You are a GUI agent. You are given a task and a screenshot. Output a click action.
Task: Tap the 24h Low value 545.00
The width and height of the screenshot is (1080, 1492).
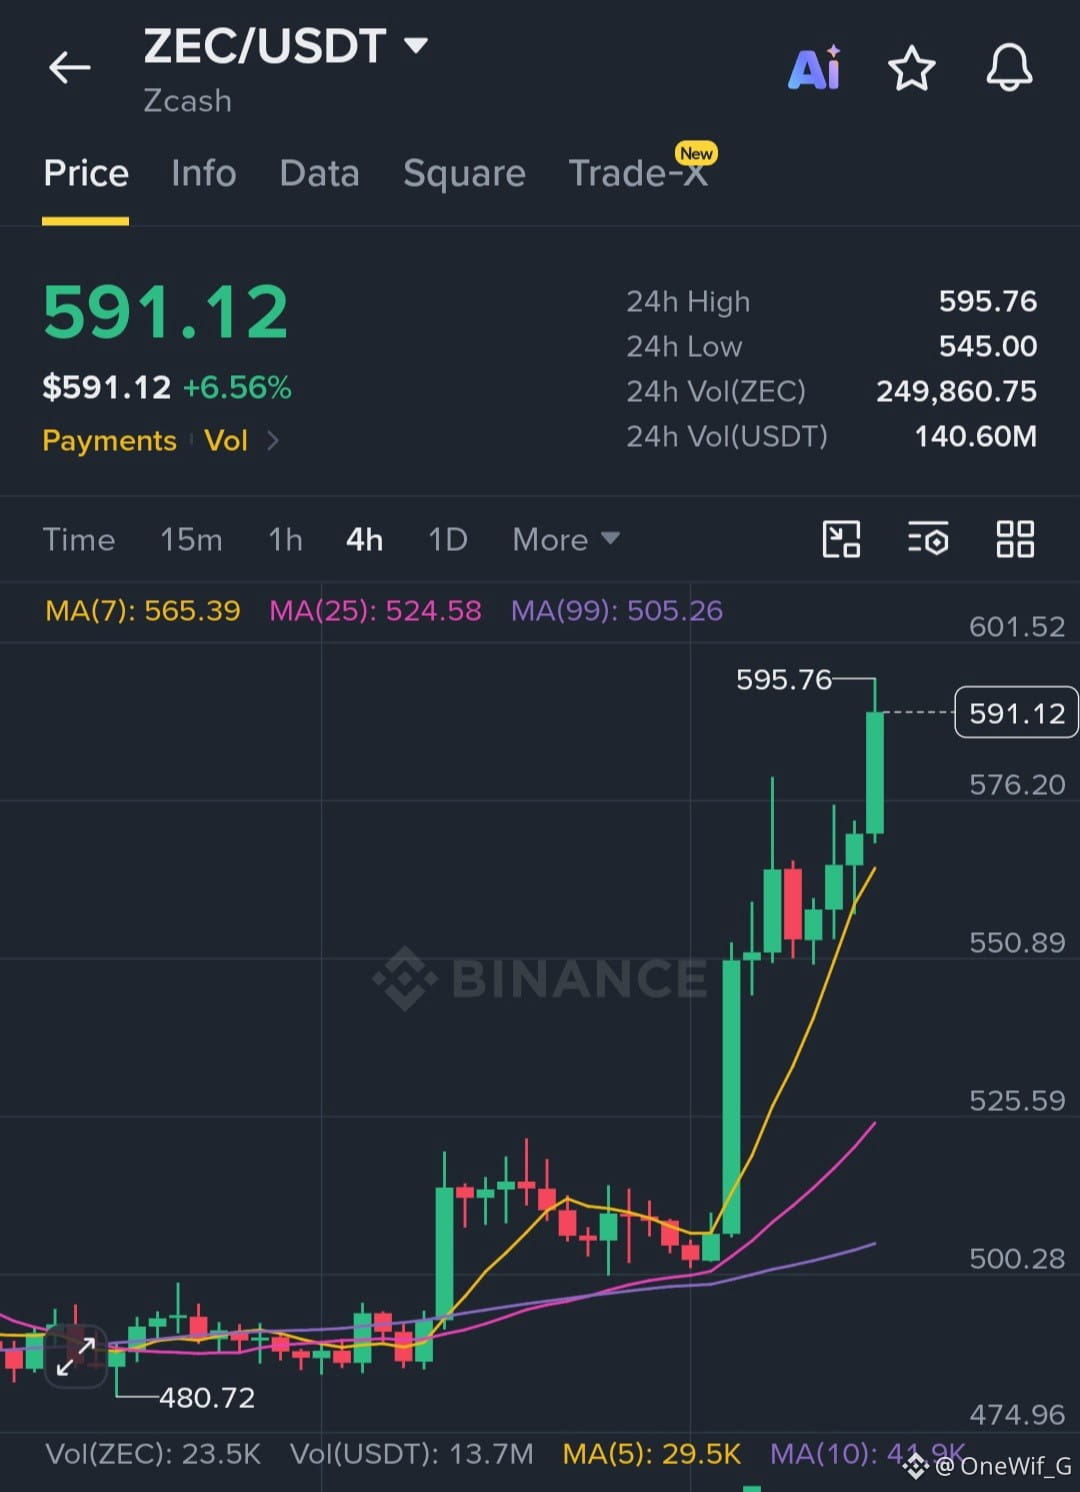point(987,346)
